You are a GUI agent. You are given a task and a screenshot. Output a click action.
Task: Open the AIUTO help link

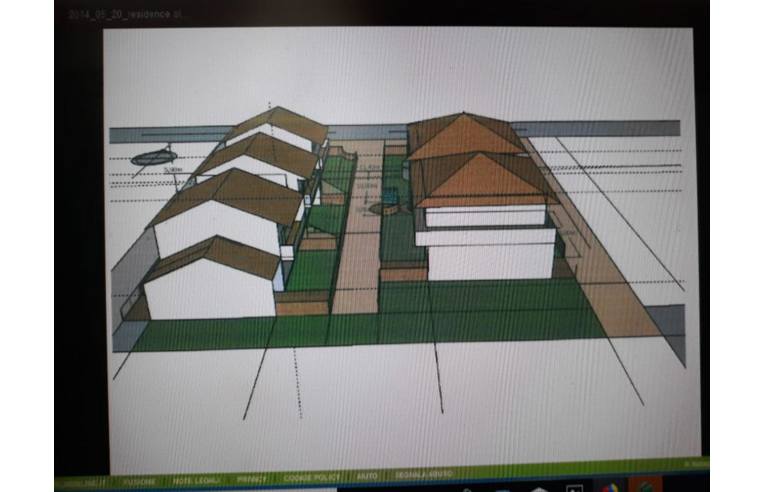367,476
